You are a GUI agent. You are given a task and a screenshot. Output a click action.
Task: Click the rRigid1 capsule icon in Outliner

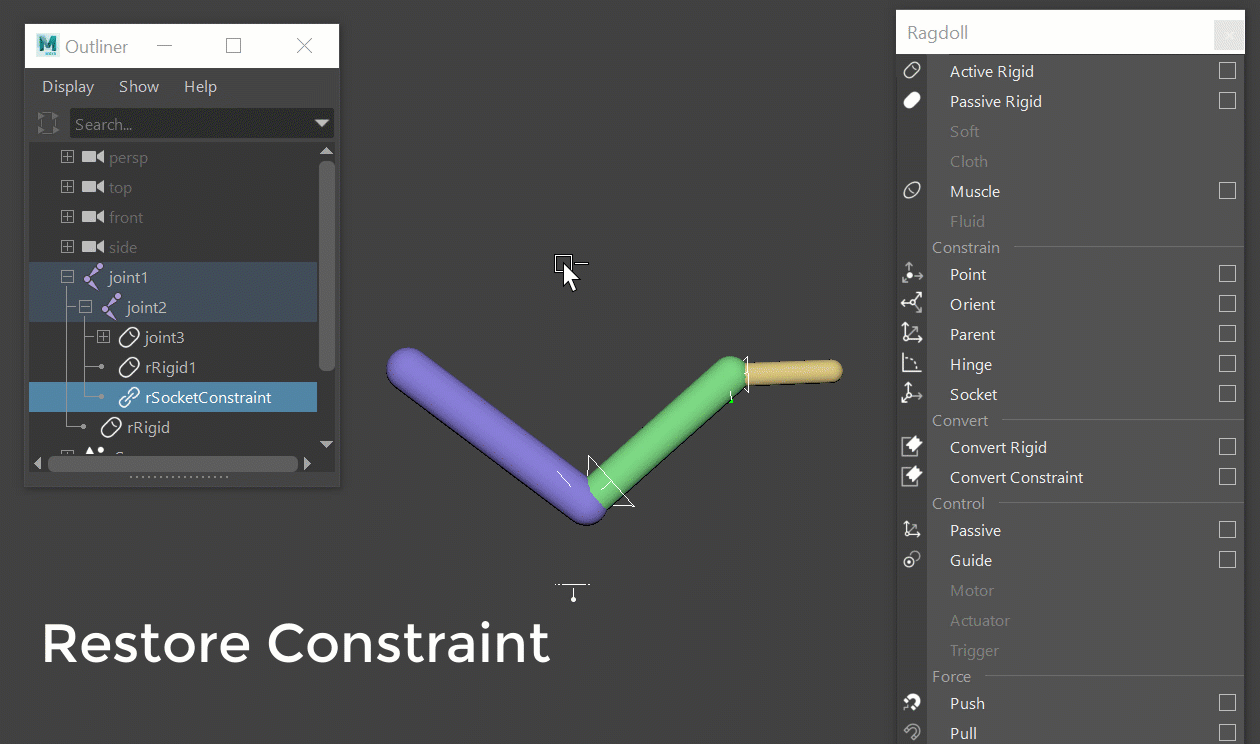click(129, 367)
